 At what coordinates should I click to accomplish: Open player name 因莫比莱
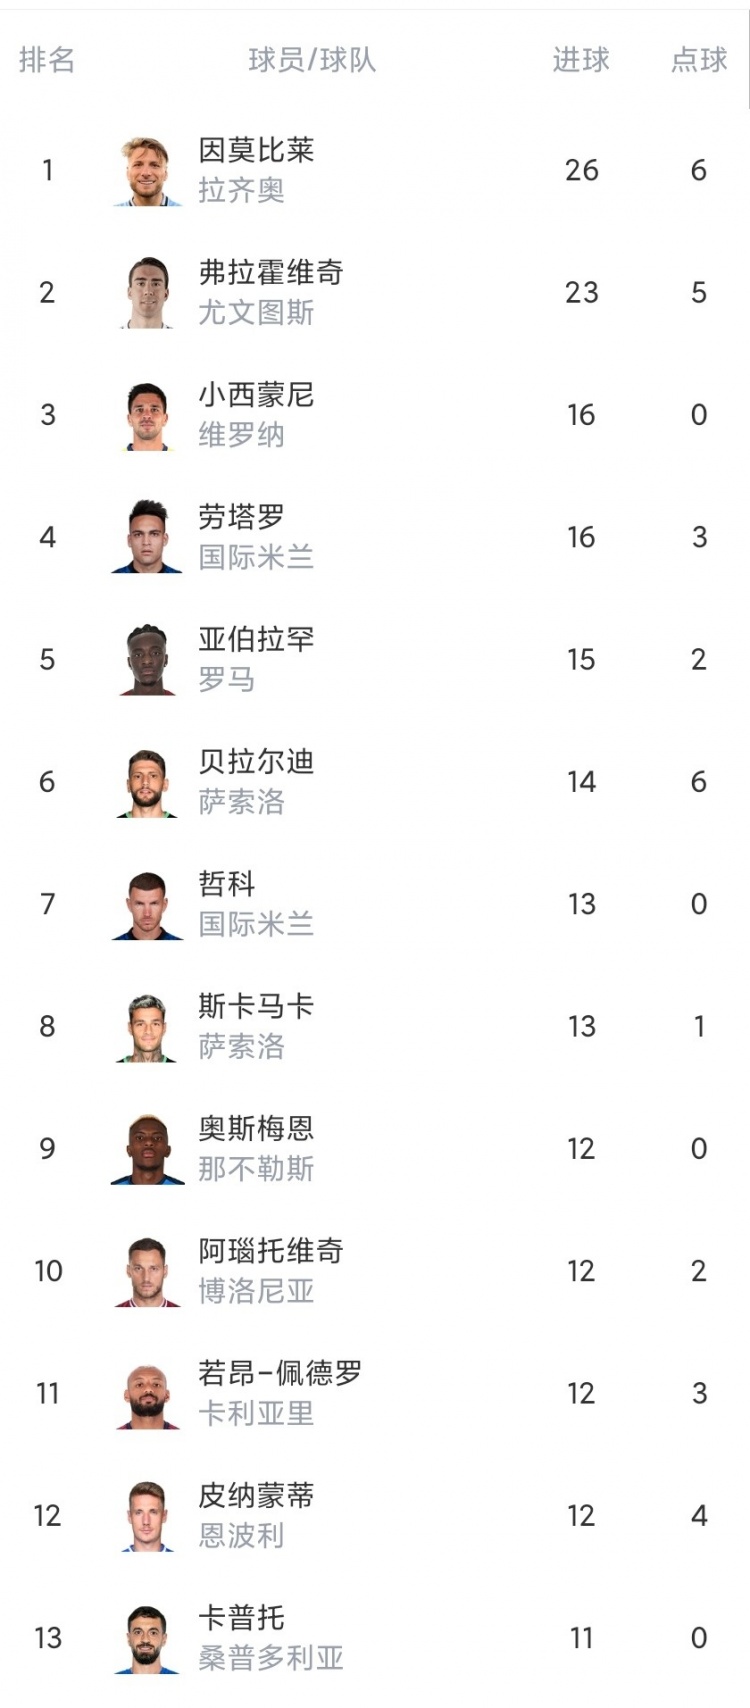256,150
